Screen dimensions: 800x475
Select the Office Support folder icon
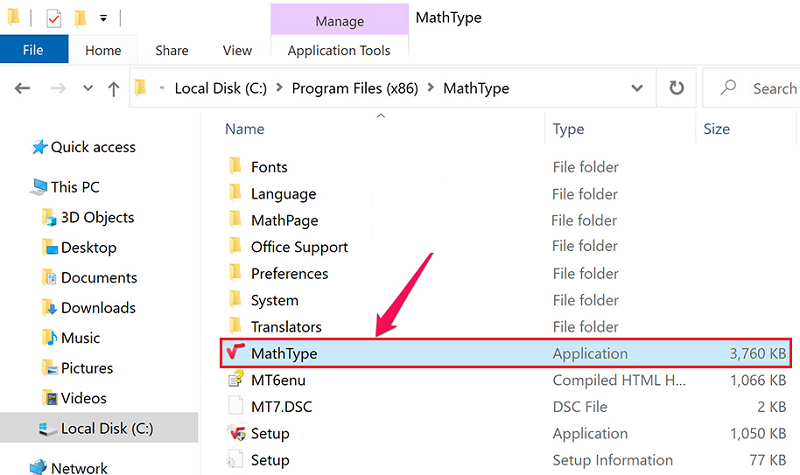[x=235, y=245]
